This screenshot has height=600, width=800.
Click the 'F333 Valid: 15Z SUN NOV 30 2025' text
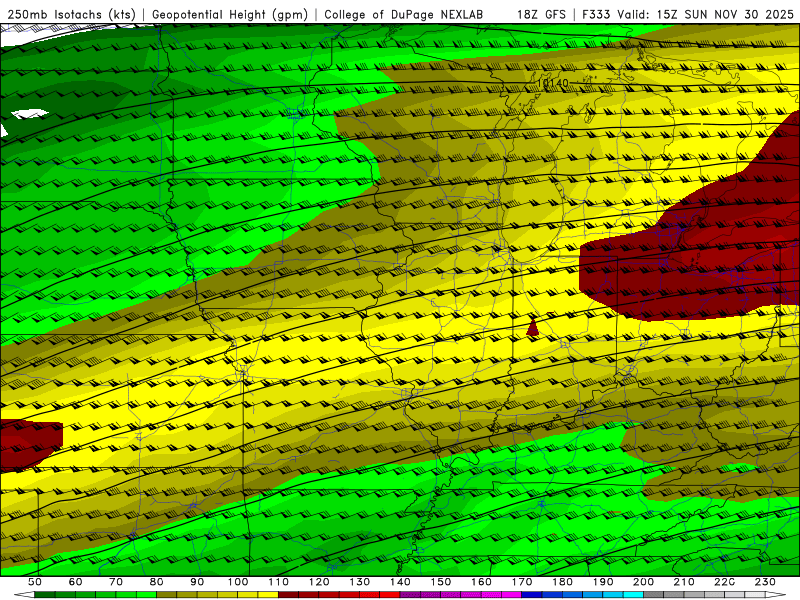click(688, 15)
